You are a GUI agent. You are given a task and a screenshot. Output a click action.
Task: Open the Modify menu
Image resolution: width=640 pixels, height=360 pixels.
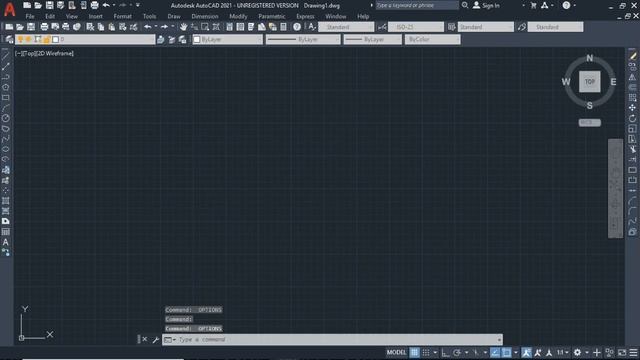coord(238,16)
